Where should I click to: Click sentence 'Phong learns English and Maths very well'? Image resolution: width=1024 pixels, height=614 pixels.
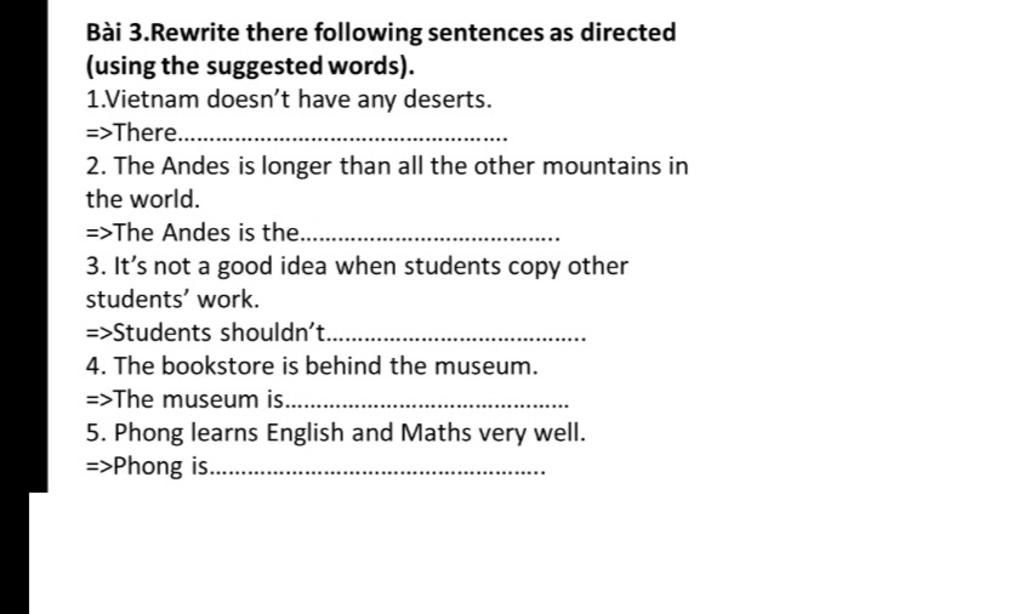336,433
